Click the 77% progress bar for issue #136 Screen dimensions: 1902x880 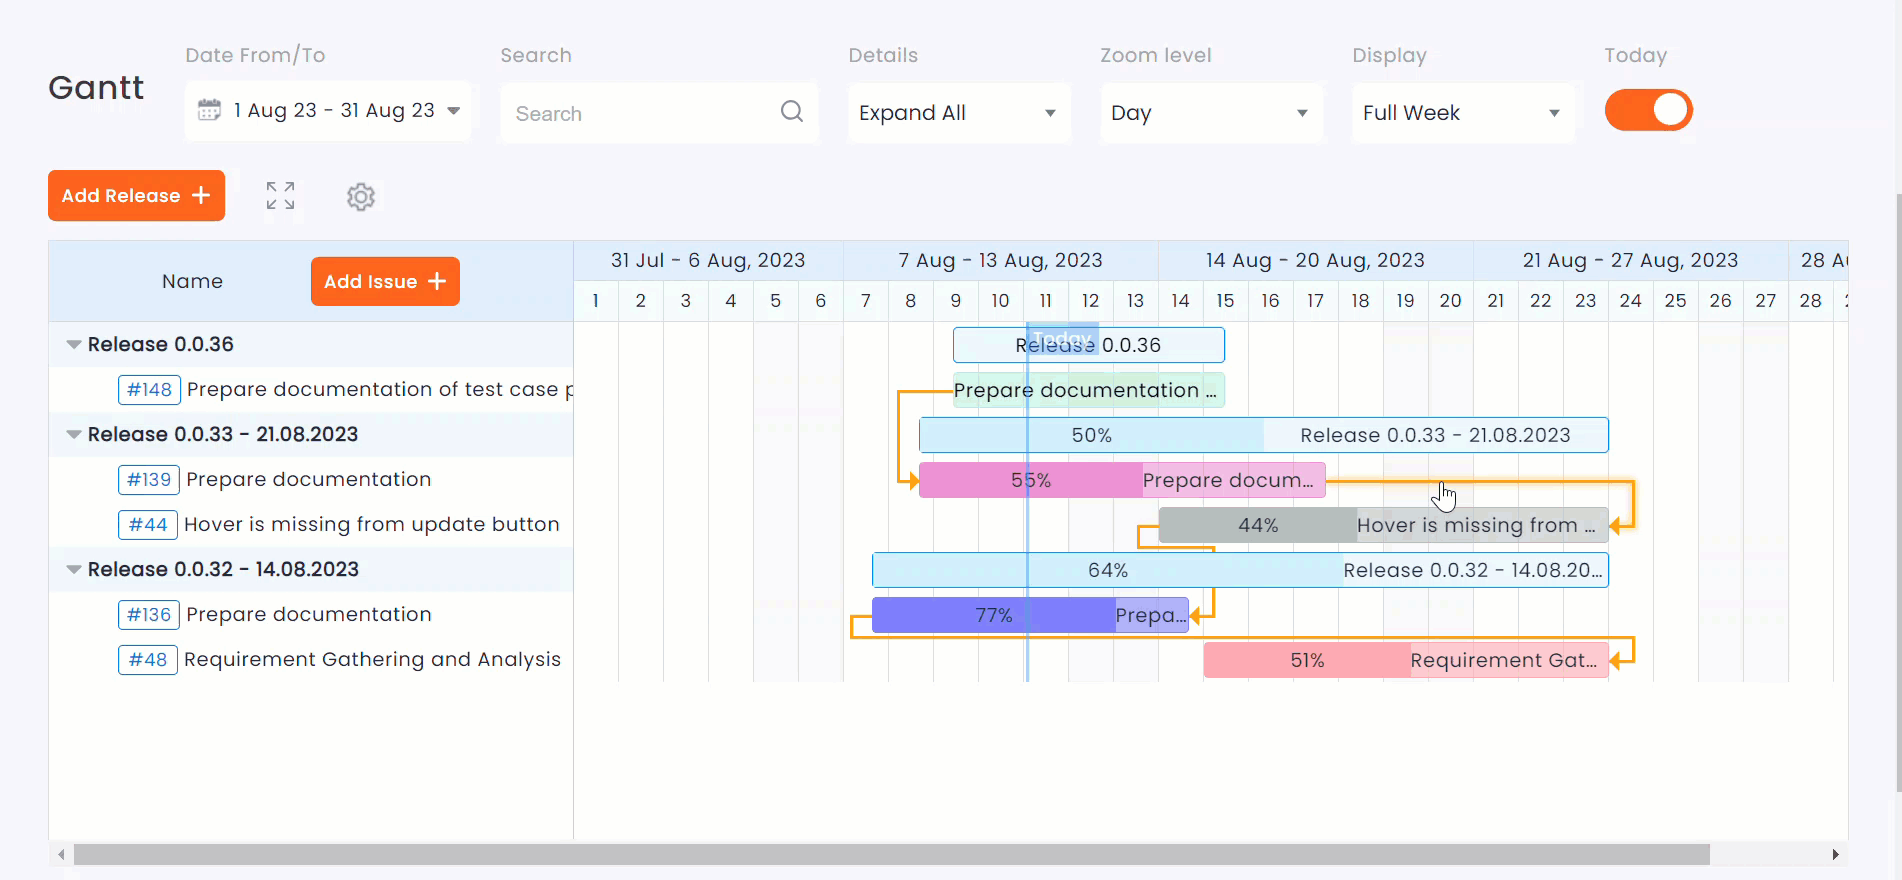[993, 616]
